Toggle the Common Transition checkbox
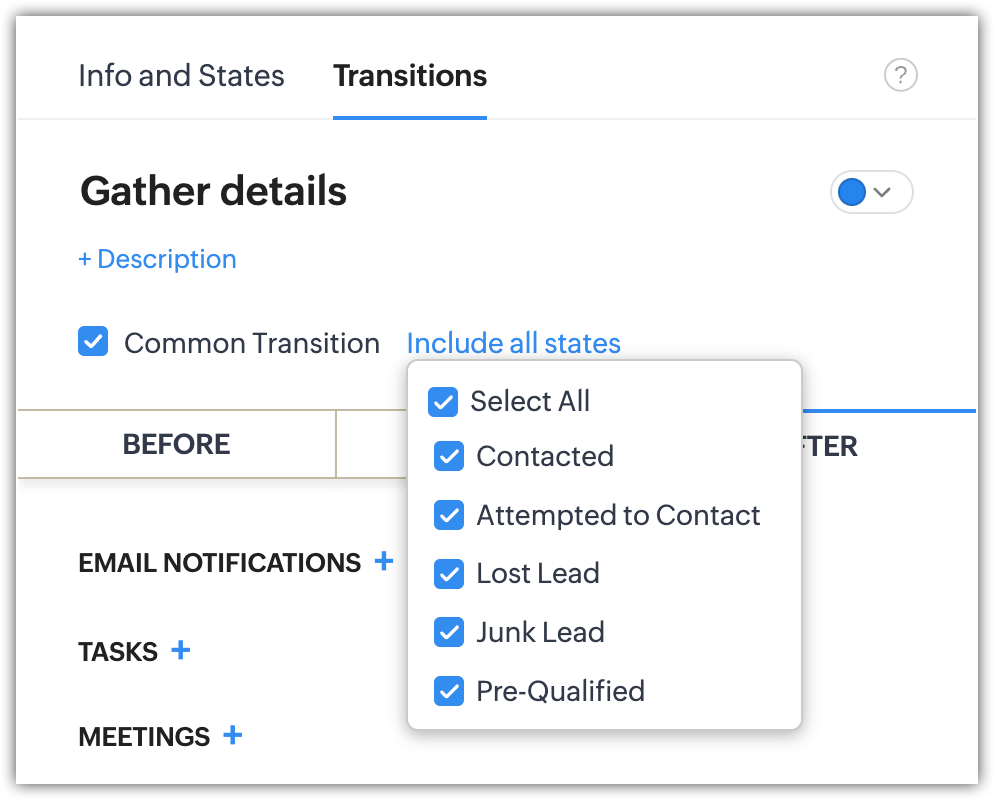The width and height of the screenshot is (994, 800). [93, 342]
